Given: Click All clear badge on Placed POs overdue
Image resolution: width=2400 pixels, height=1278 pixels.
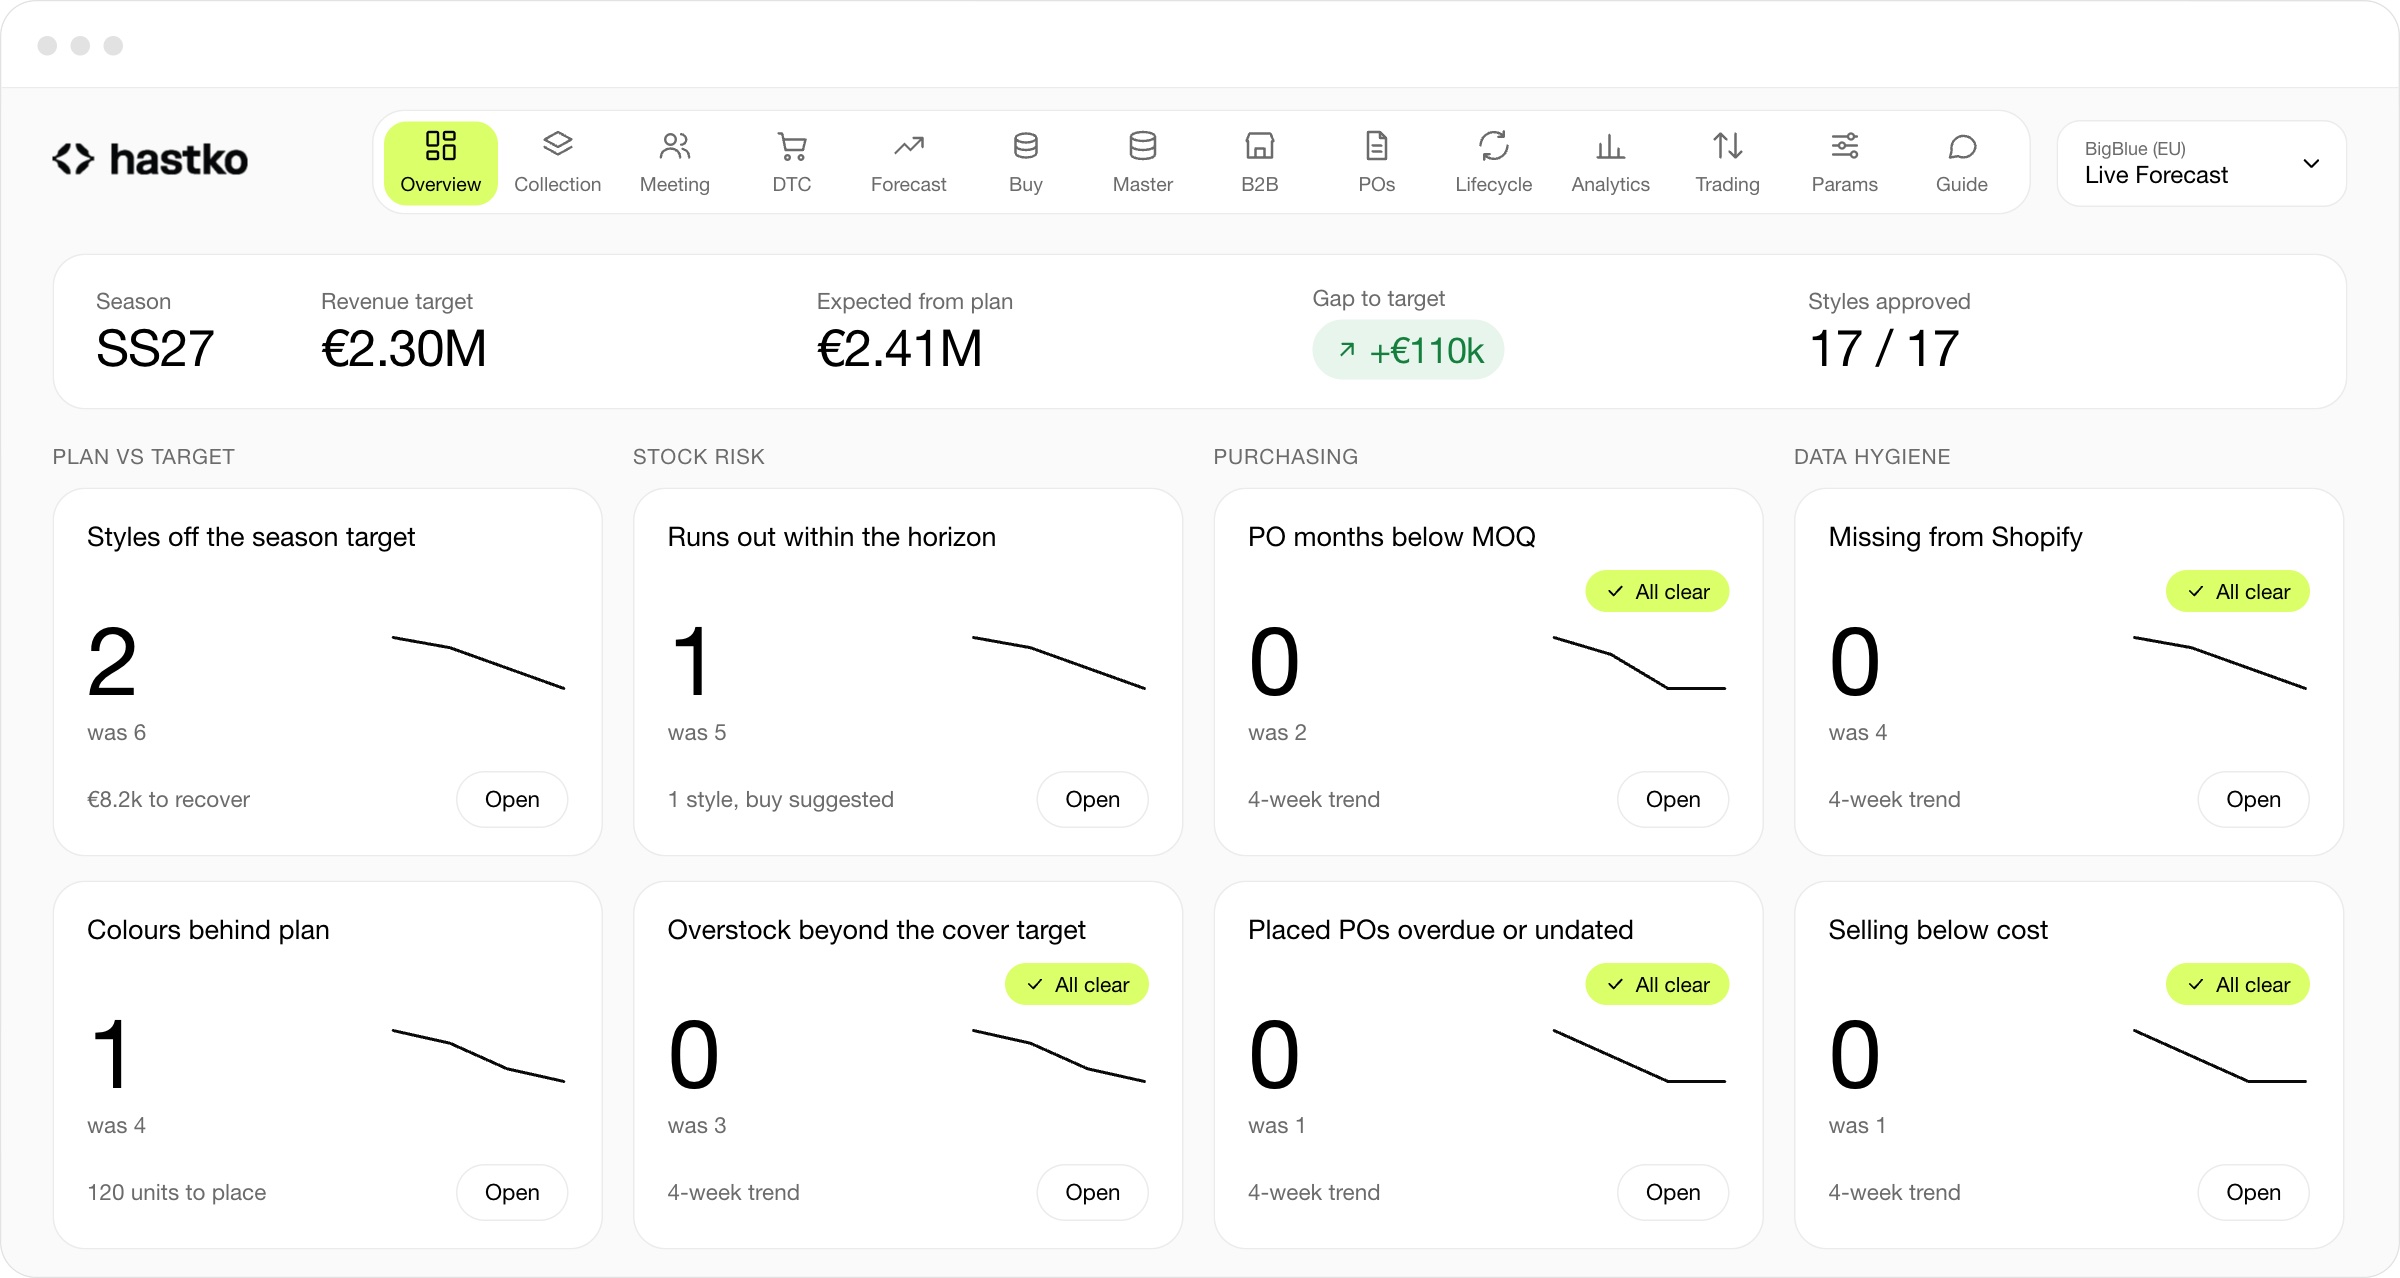Looking at the screenshot, I should [1657, 985].
